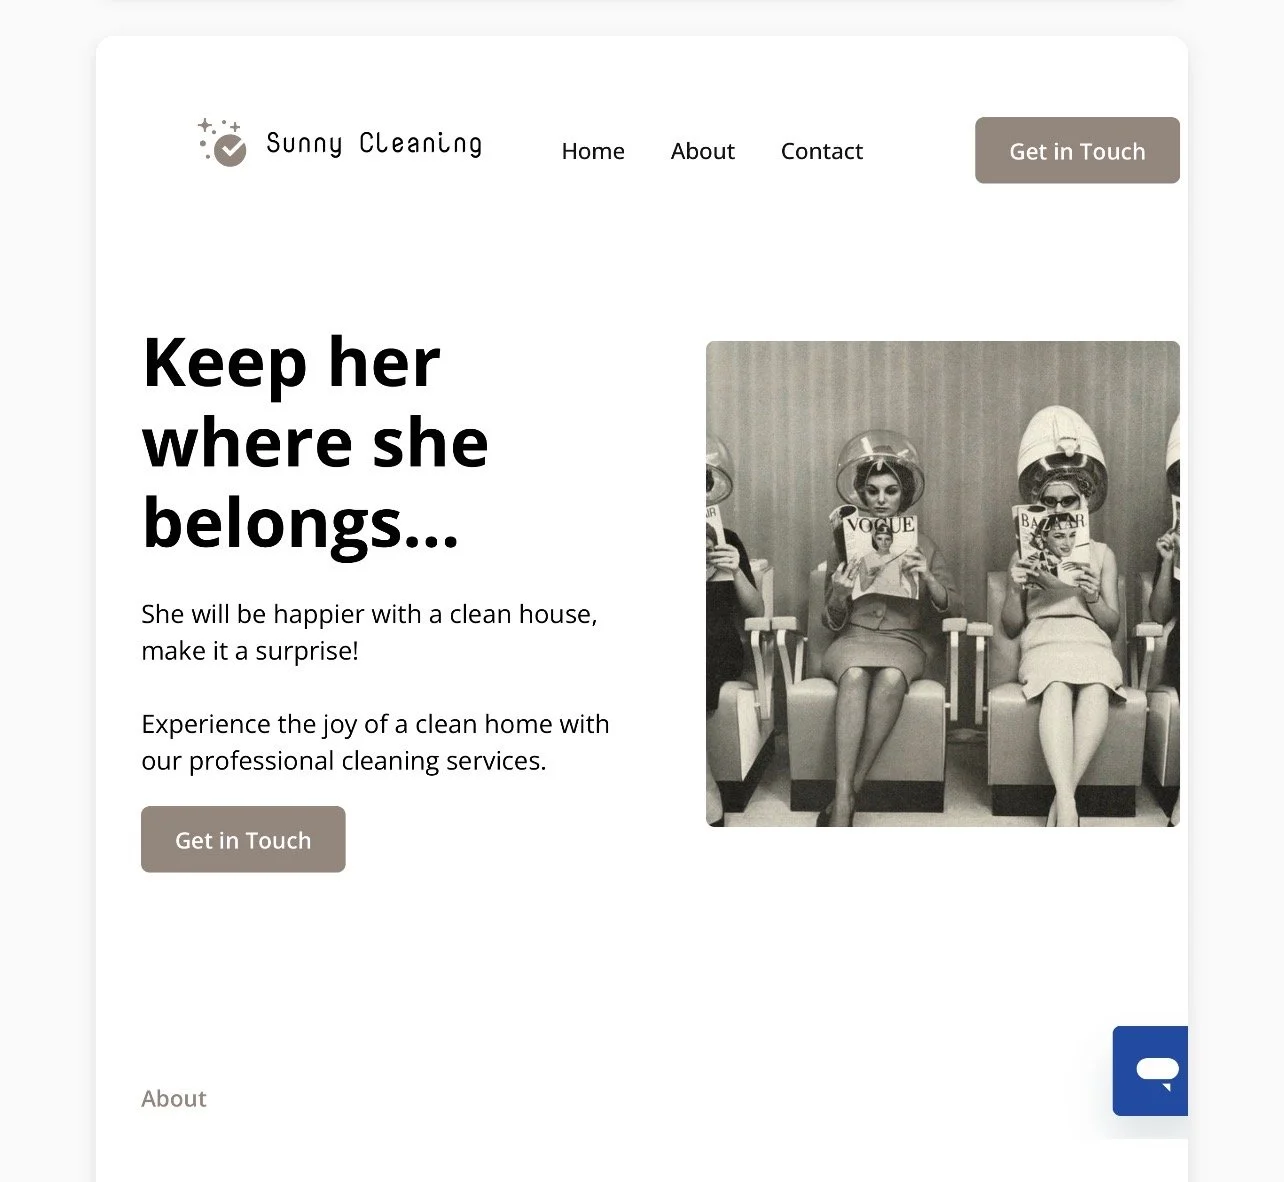Viewport: 1284px width, 1182px height.
Task: Click the vintage salon photo
Action: click(x=943, y=584)
